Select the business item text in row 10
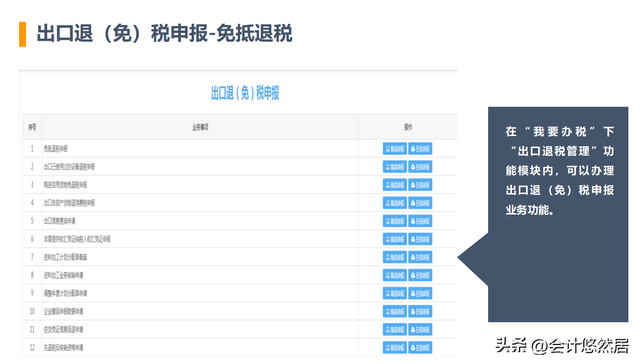Image resolution: width=640 pixels, height=364 pixels. (x=63, y=311)
